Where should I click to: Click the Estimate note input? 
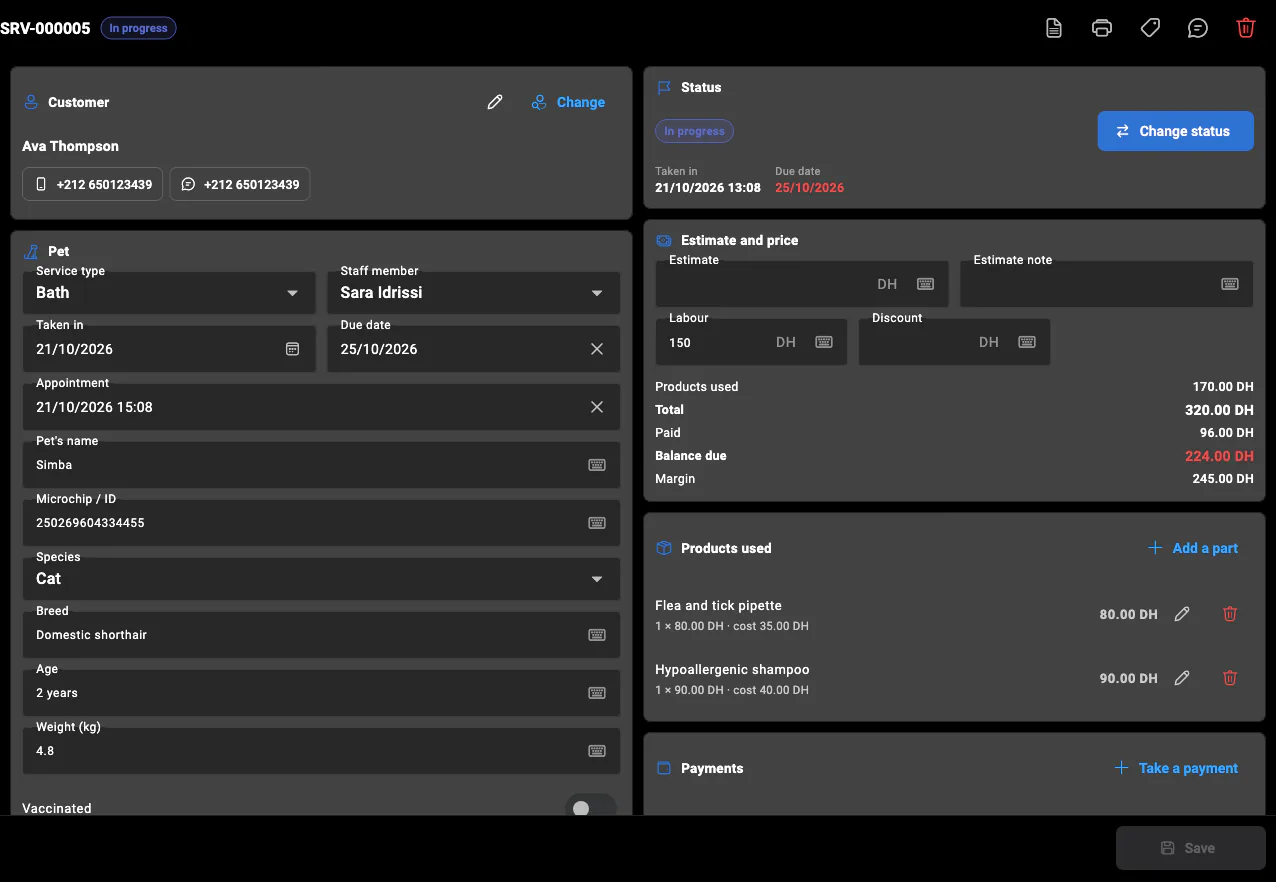[1106, 284]
